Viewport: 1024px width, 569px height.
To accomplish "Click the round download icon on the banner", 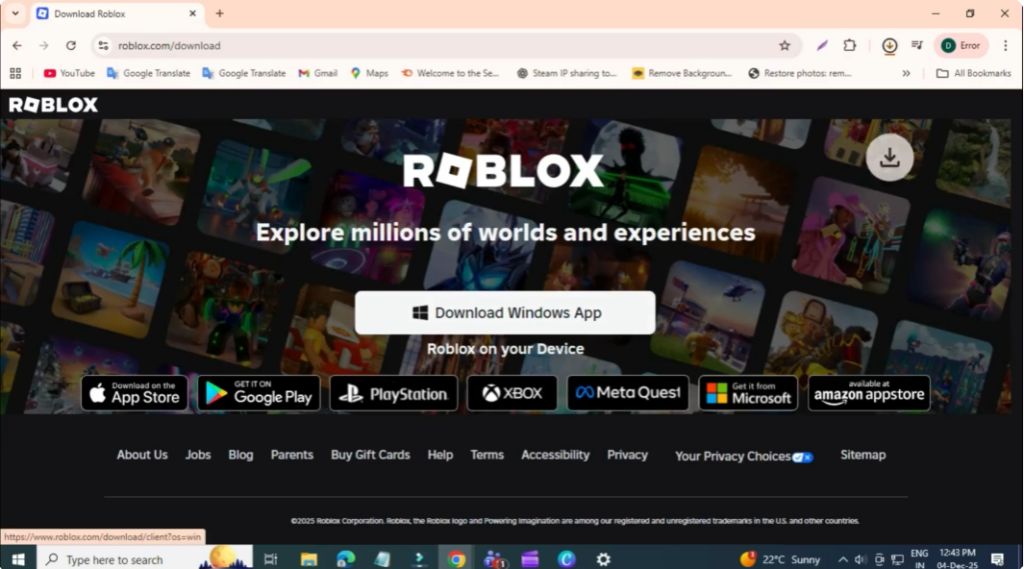I will (889, 157).
